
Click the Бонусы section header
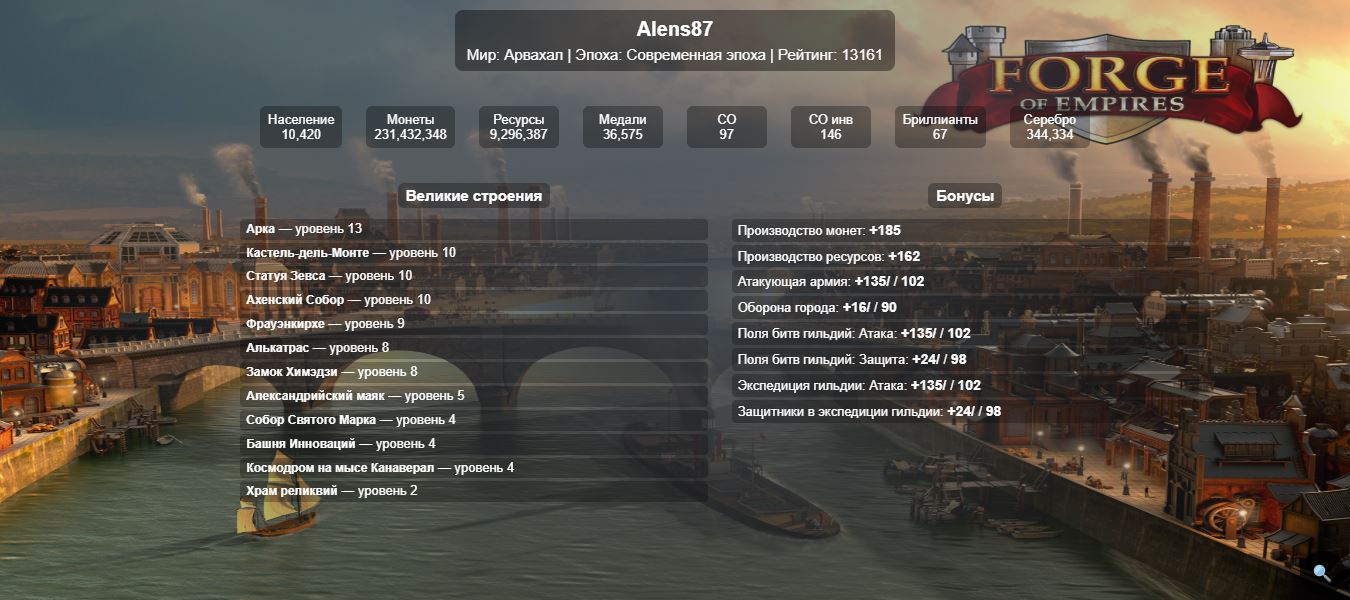(964, 196)
